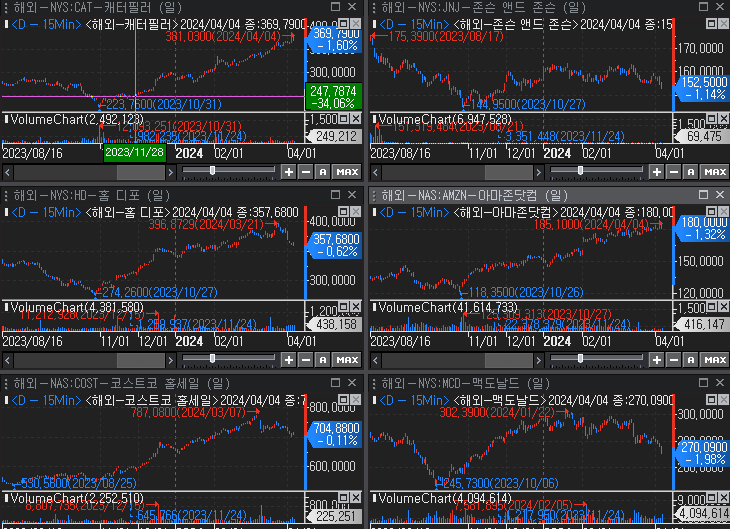Click the scroll-left arrow on JNJ chart
Viewport: 730px width, 529px height.
(x=376, y=172)
